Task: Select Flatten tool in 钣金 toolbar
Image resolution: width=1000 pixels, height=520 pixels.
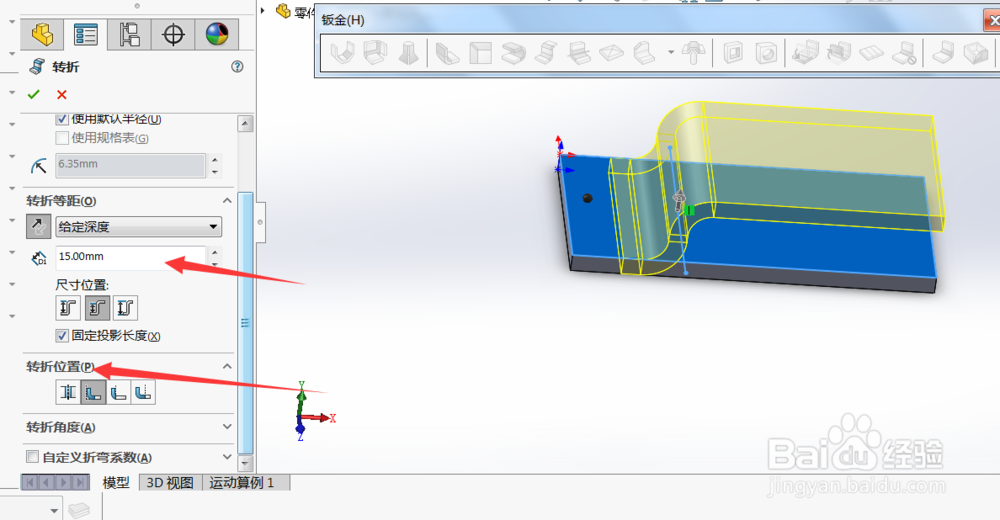Action: (871, 53)
